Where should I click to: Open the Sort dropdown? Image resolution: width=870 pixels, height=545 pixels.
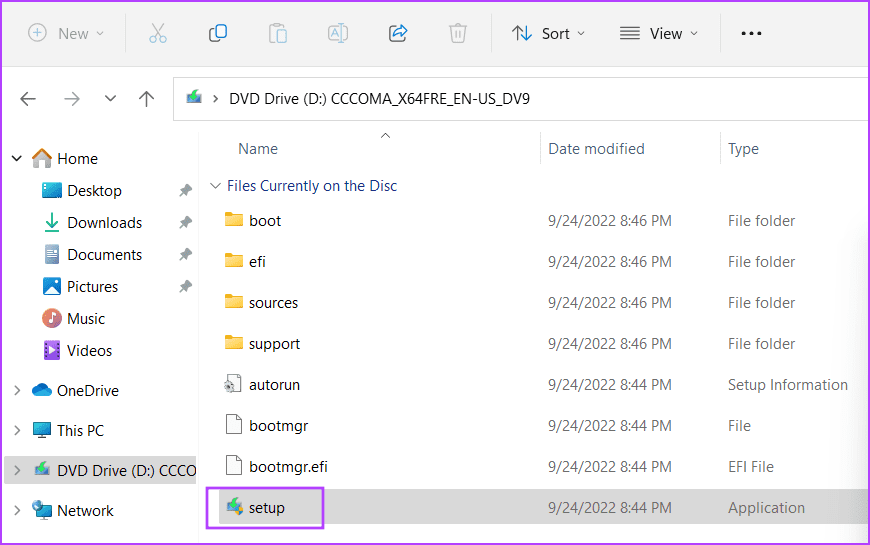tap(548, 33)
